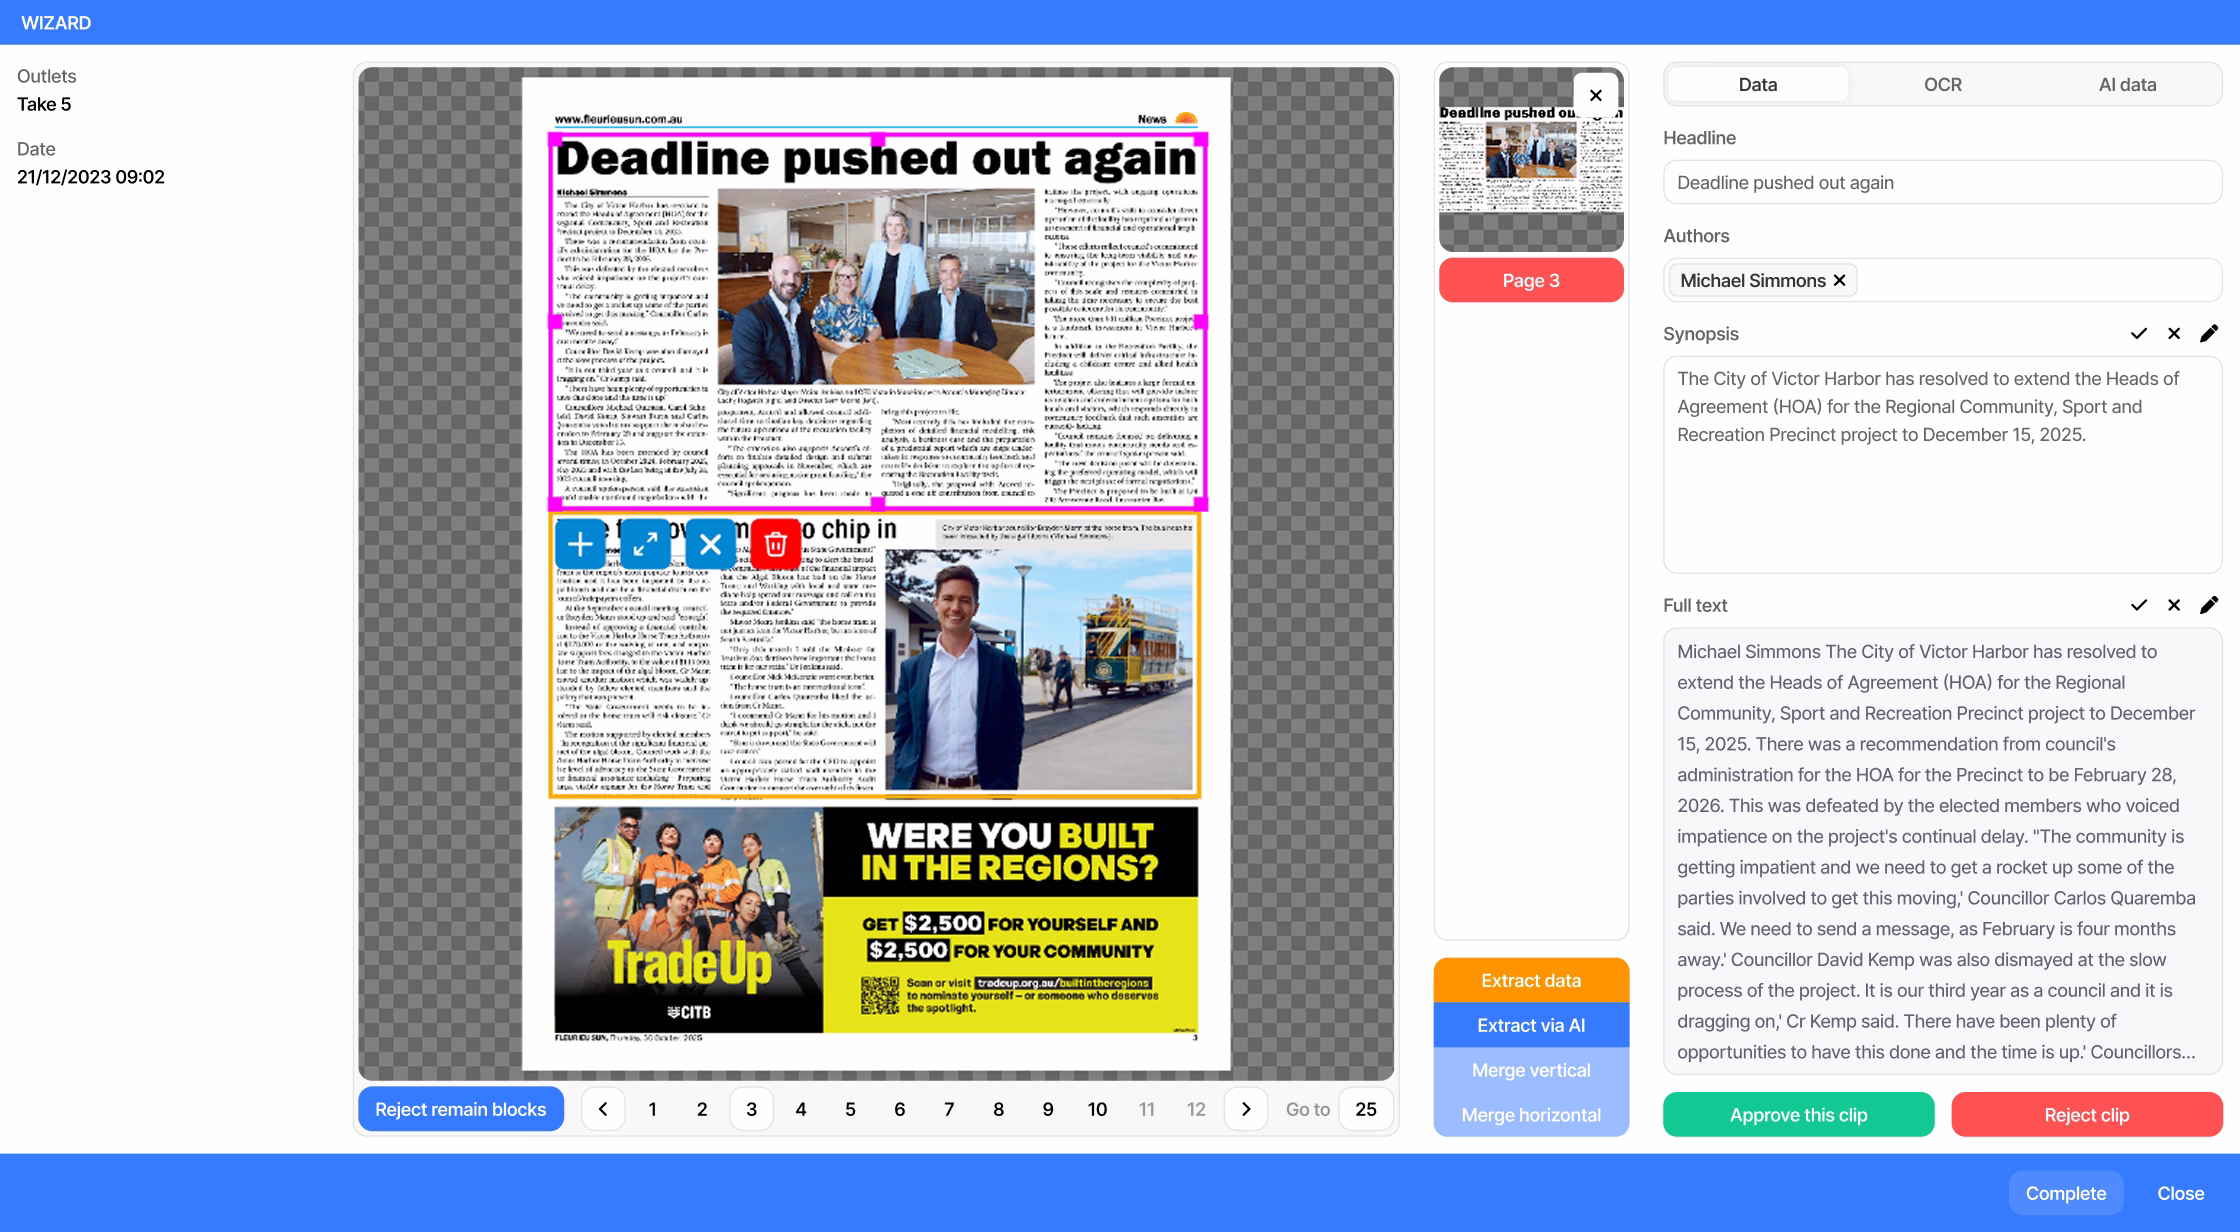Cancel Synopsis edit with the X icon
Image resolution: width=2240 pixels, height=1232 pixels.
point(2174,334)
